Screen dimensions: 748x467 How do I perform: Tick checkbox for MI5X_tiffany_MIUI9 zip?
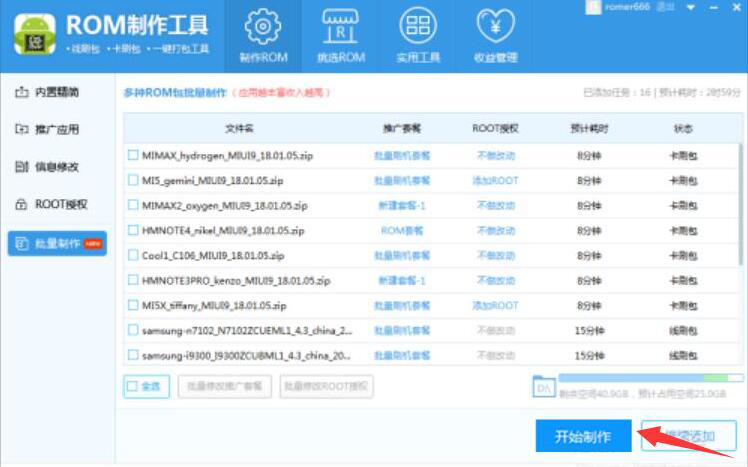133,305
